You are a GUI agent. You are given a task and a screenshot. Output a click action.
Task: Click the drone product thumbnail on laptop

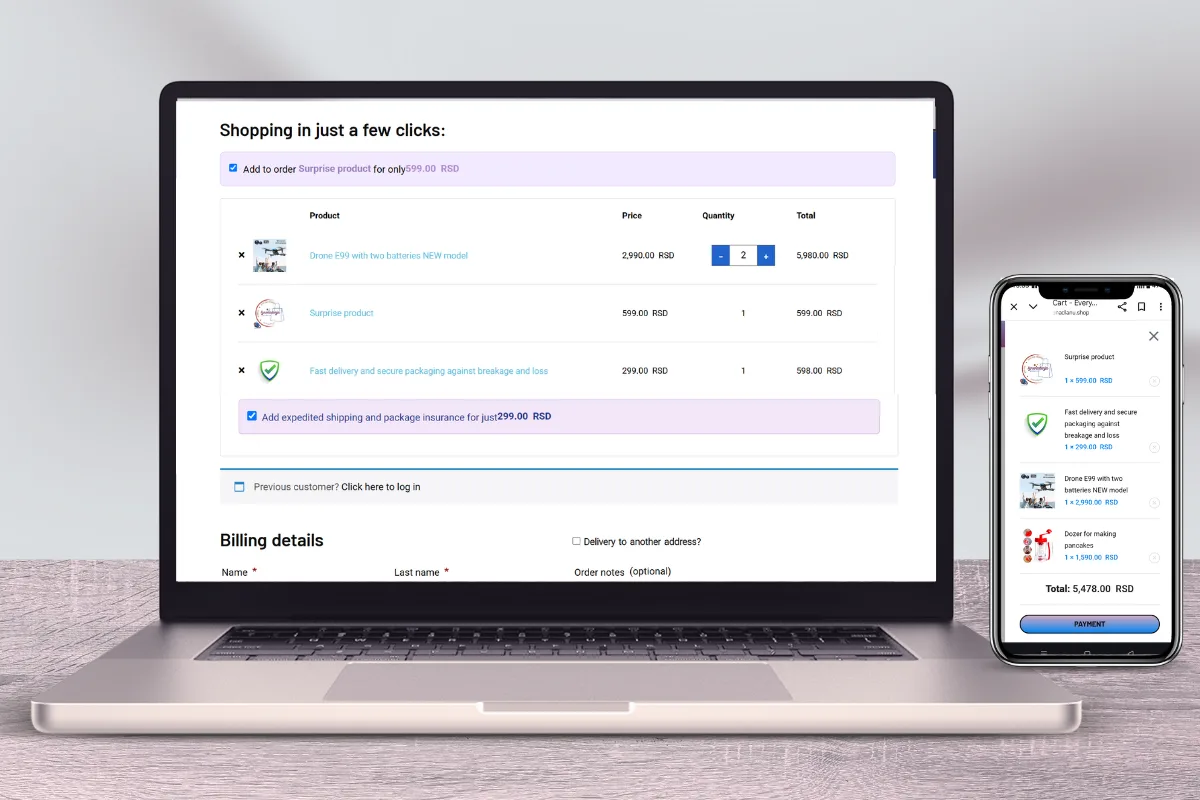[x=269, y=255]
